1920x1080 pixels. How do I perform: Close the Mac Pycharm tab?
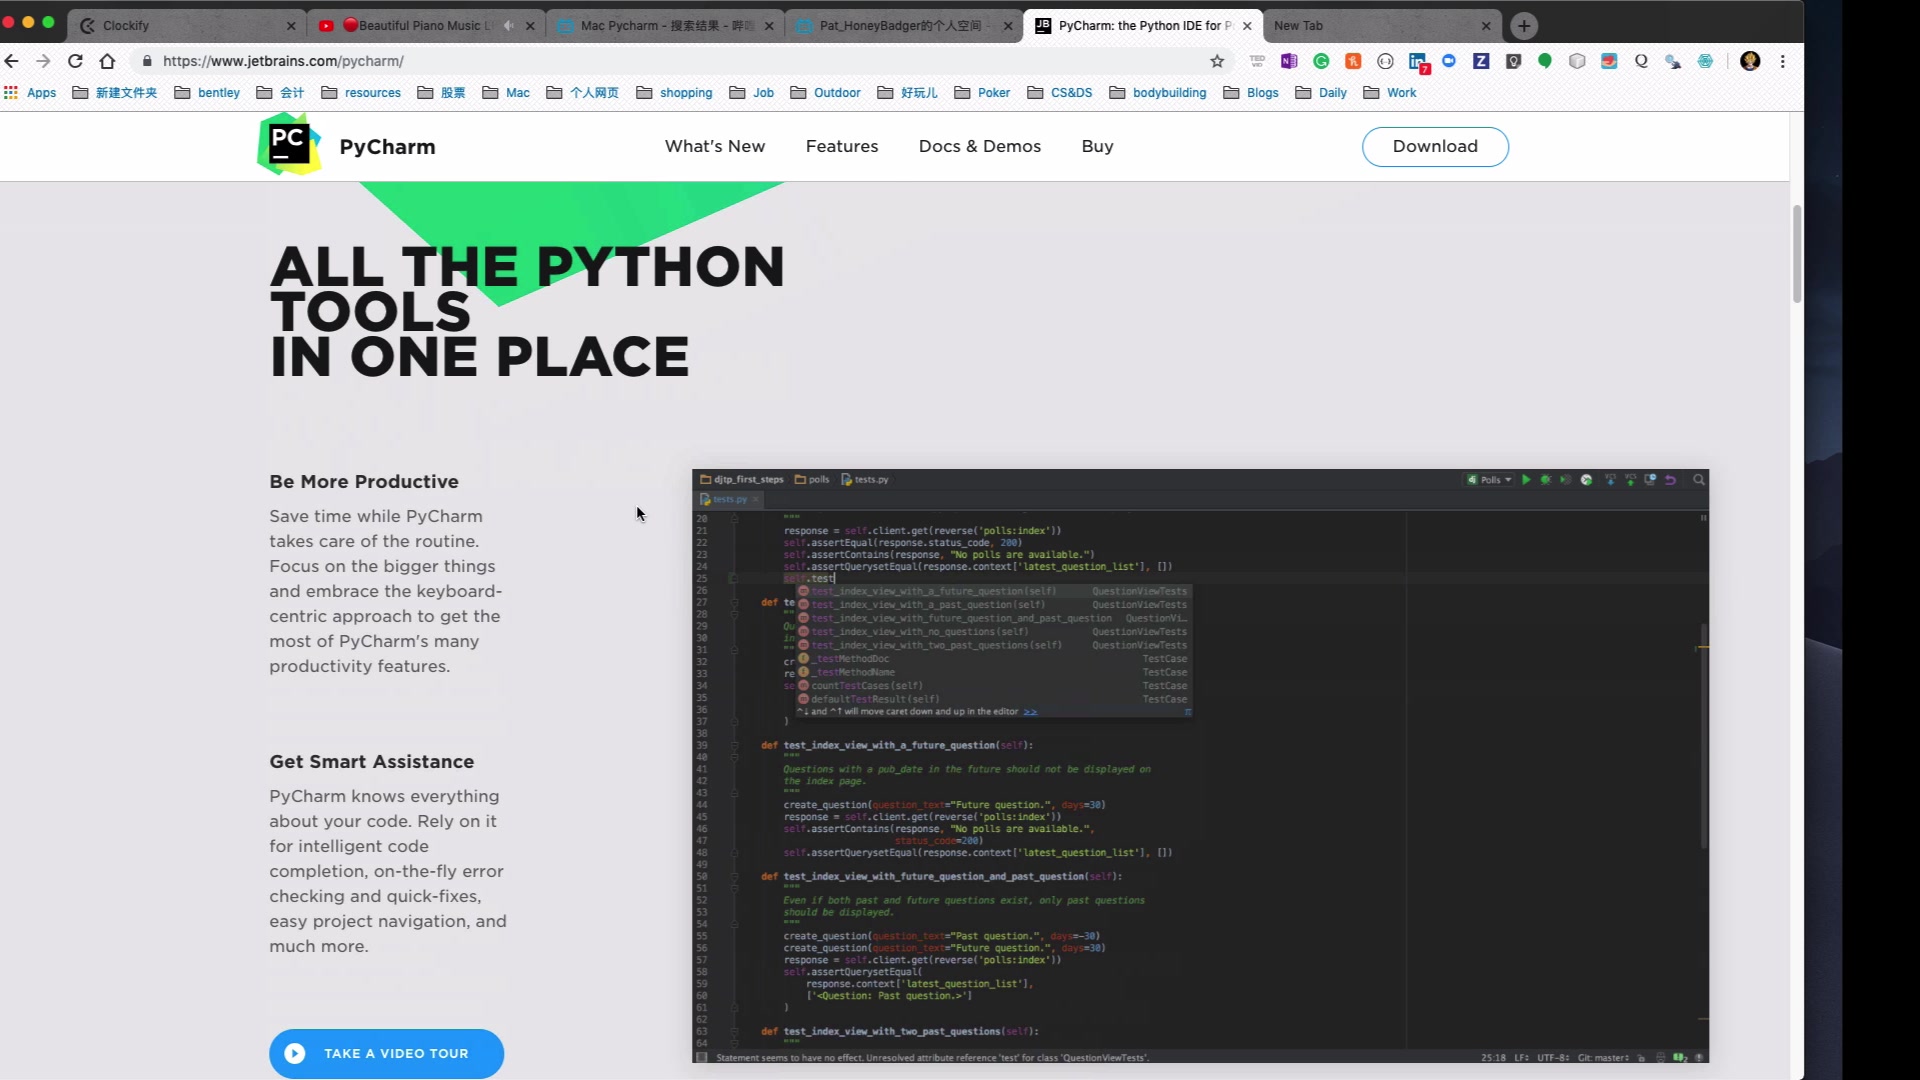coord(769,26)
